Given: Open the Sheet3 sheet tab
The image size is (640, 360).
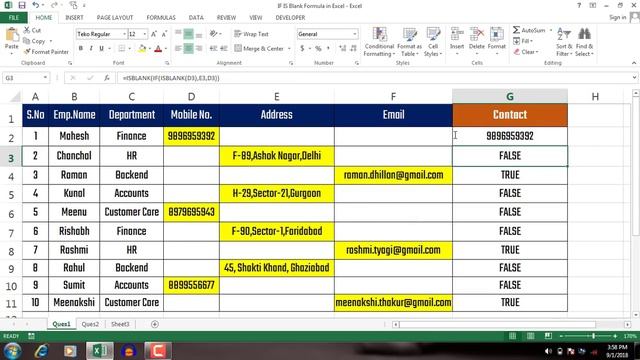Looking at the screenshot, I should [120, 324].
